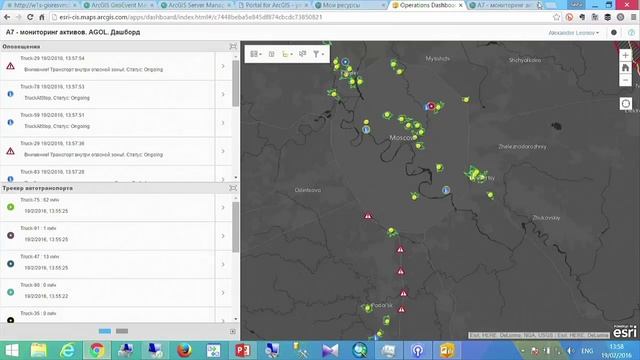This screenshot has width=640, height=360.
Task: Click the ENG language indicator in system tray
Action: click(x=587, y=351)
